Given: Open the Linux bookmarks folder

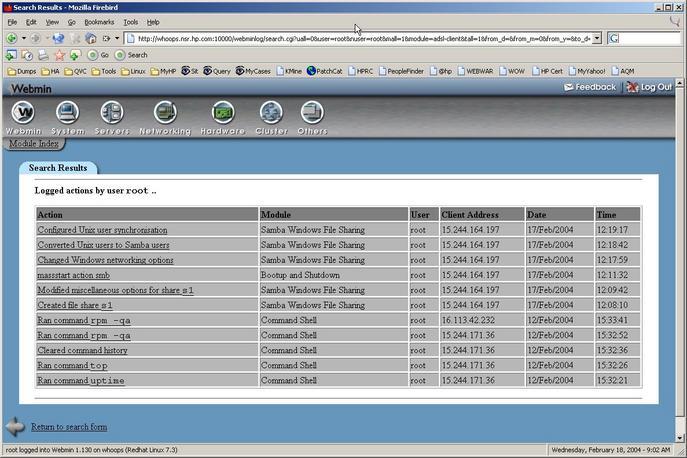Looking at the screenshot, I should point(133,71).
